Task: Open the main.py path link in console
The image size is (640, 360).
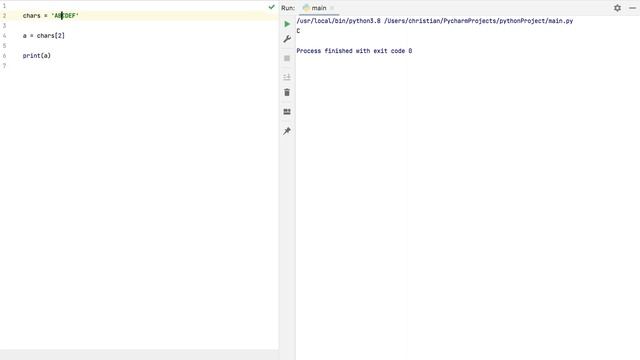Action: (478, 21)
